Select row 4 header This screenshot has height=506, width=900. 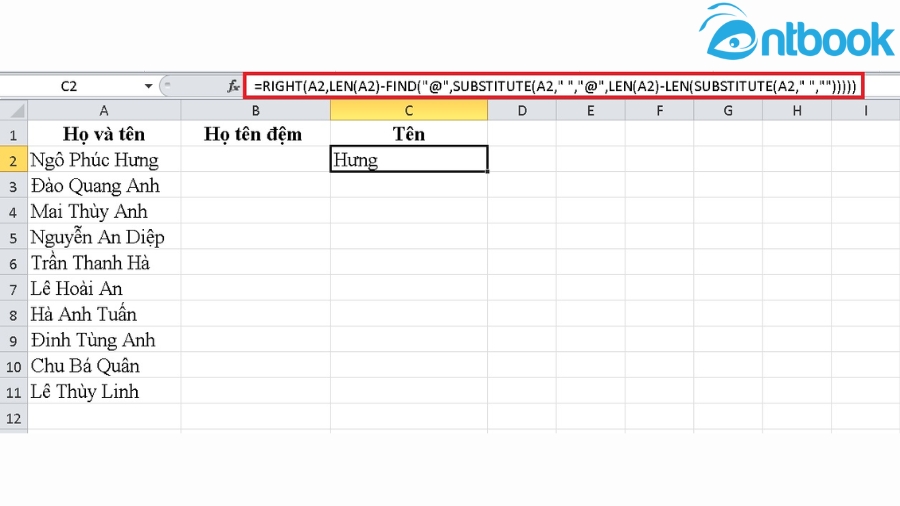pos(14,212)
